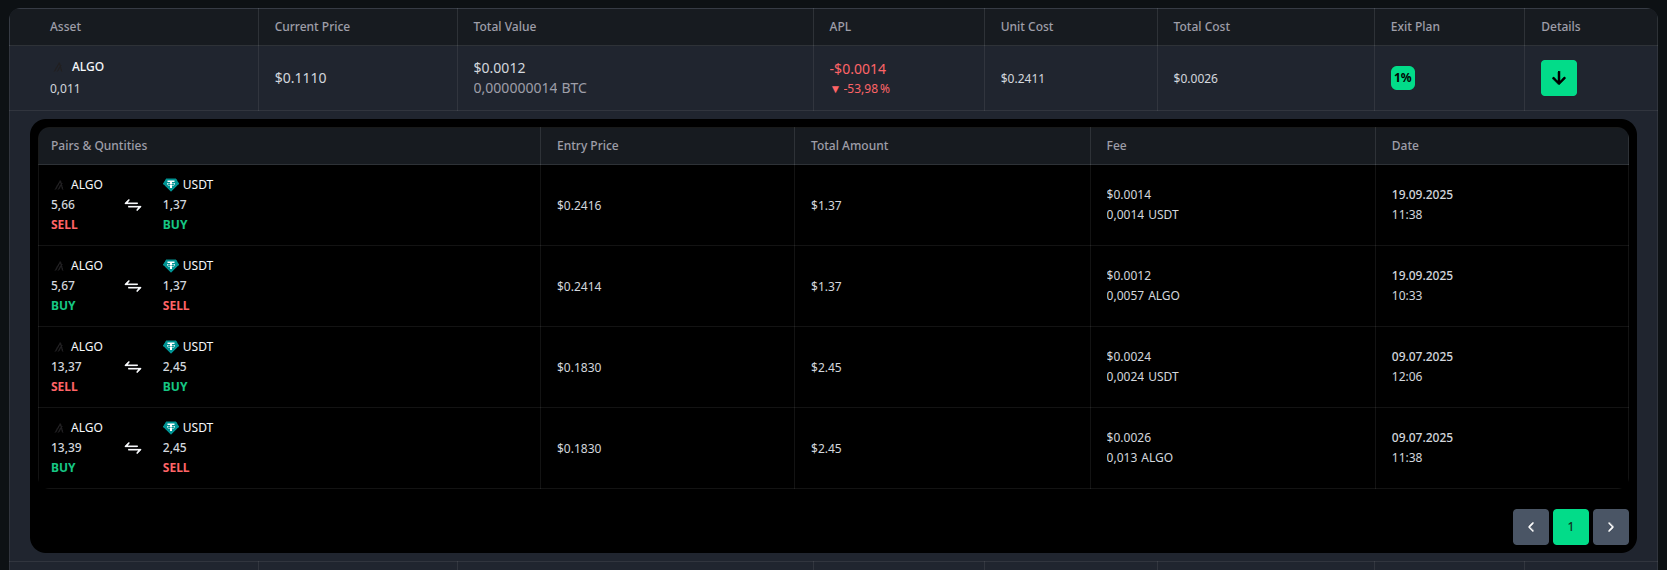Click current price $0.1110
Image resolution: width=1667 pixels, height=570 pixels.
coord(301,78)
